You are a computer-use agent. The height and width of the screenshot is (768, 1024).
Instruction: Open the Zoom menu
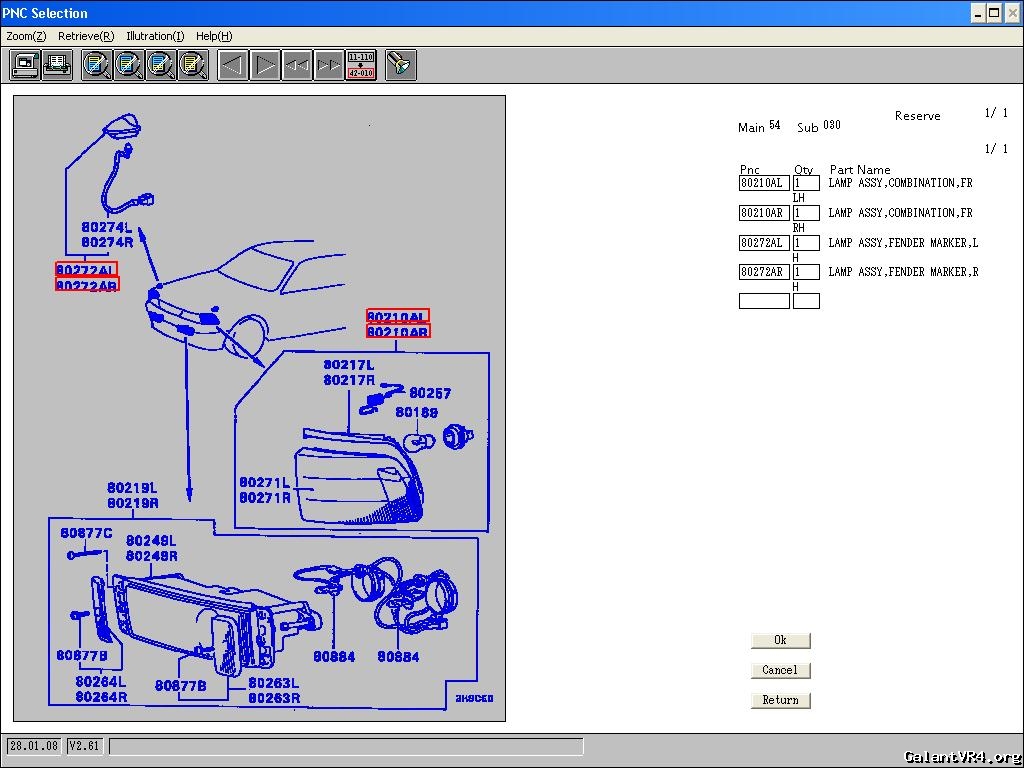pyautogui.click(x=26, y=36)
